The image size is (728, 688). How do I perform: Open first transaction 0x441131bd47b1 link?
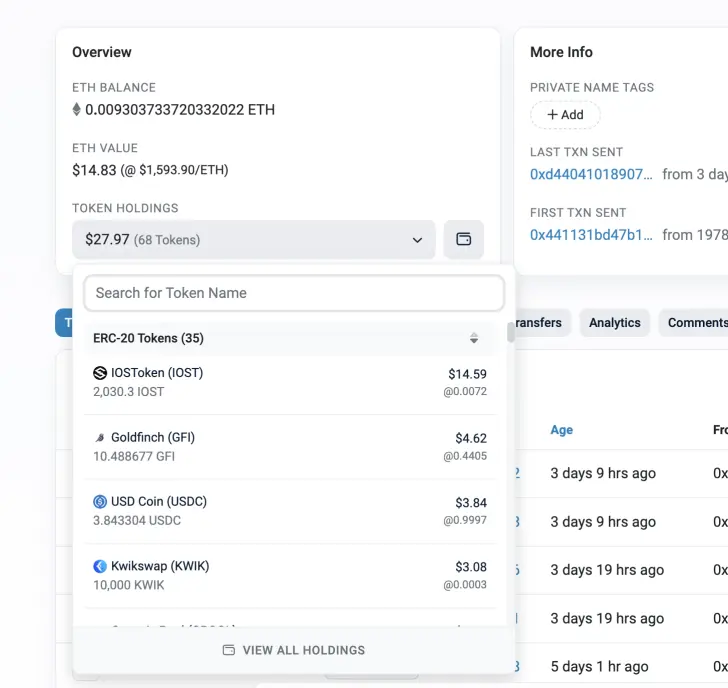591,235
